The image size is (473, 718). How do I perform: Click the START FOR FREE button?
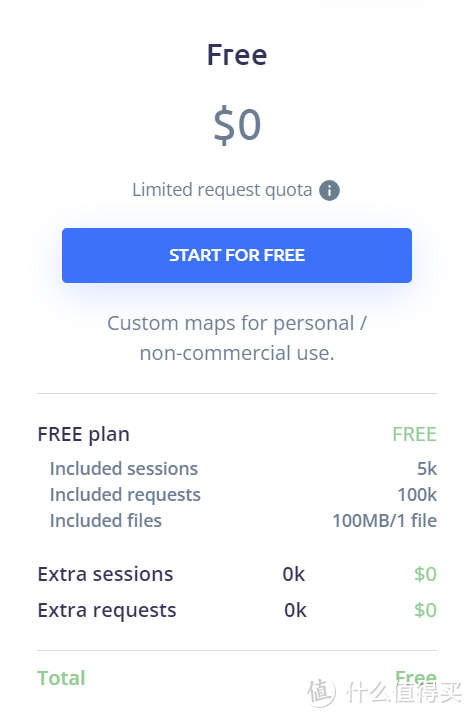[x=237, y=255]
